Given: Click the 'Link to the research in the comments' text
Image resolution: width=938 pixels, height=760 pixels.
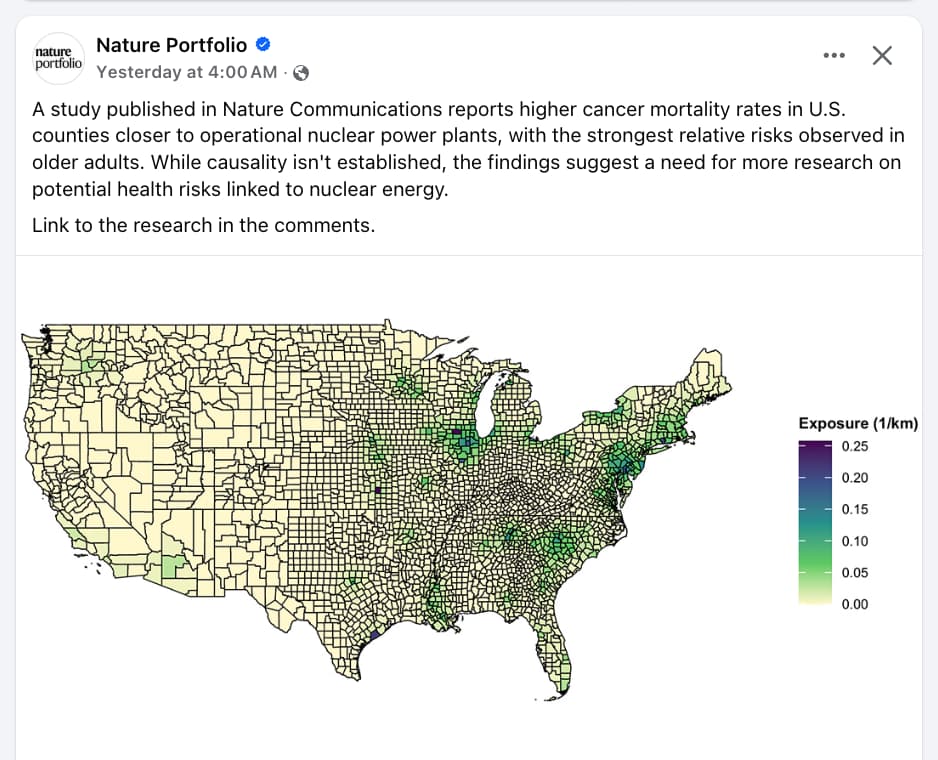Looking at the screenshot, I should [x=203, y=225].
